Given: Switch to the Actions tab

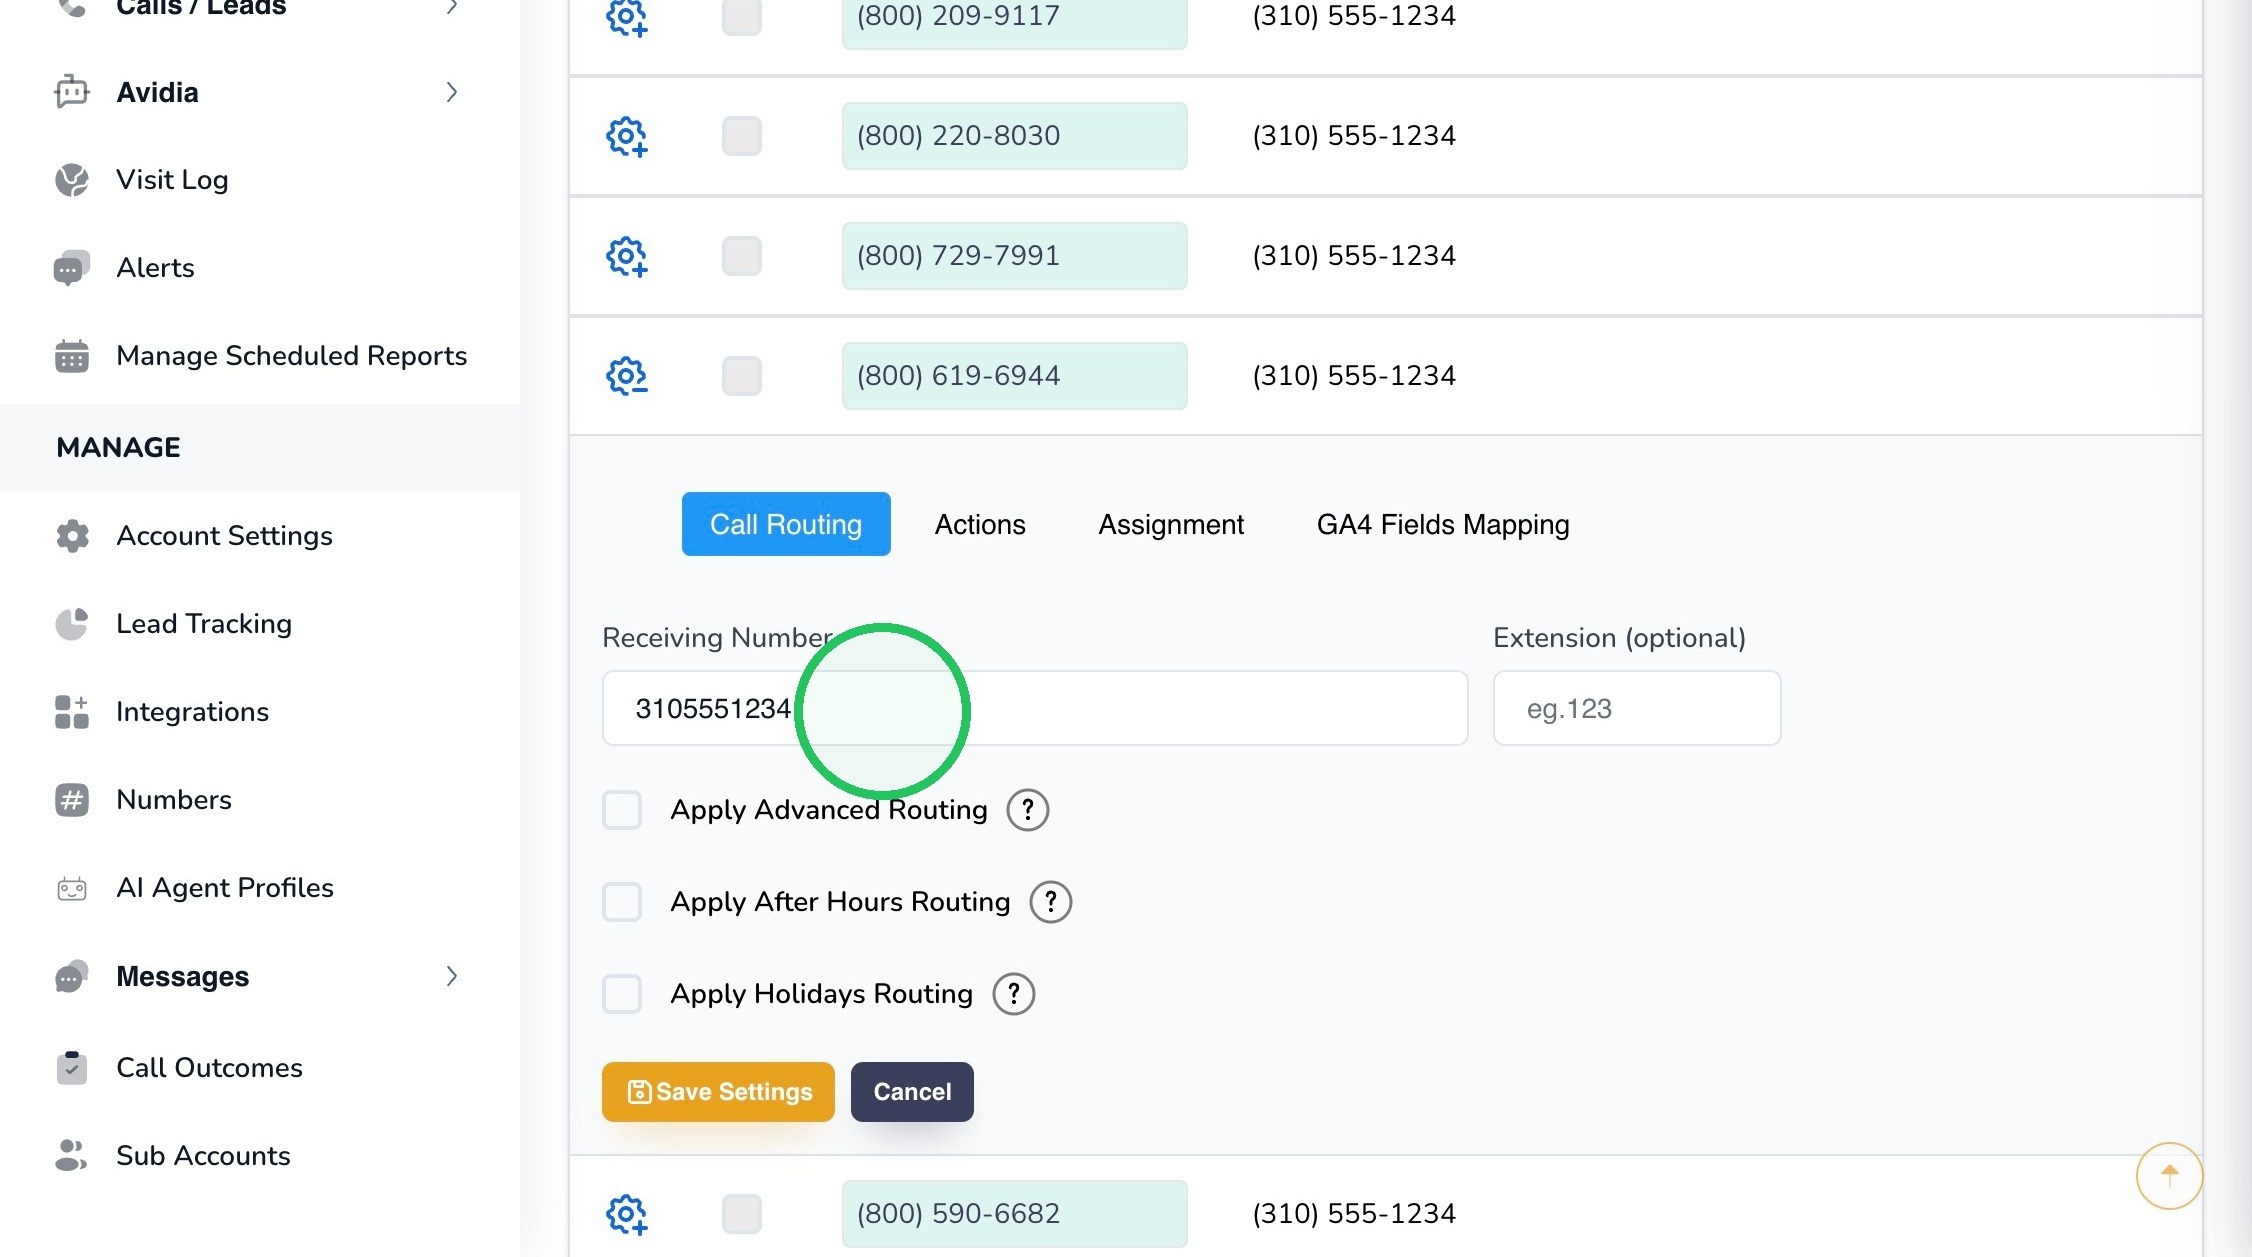Looking at the screenshot, I should coord(980,524).
